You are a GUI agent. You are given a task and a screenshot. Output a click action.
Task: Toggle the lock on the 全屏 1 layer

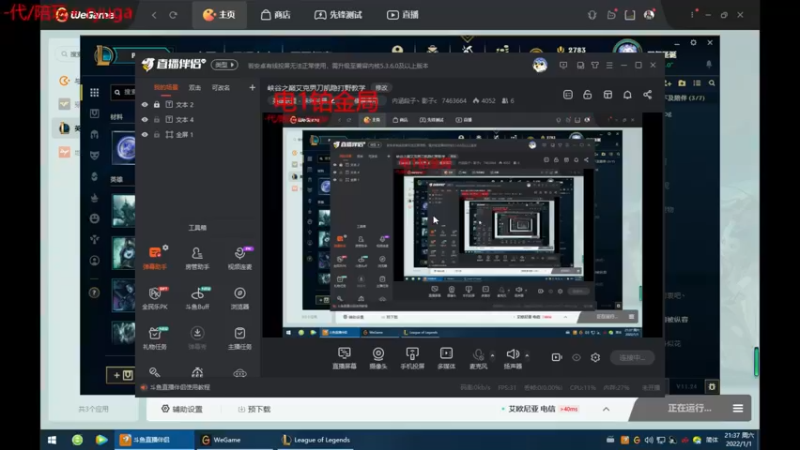click(x=157, y=135)
